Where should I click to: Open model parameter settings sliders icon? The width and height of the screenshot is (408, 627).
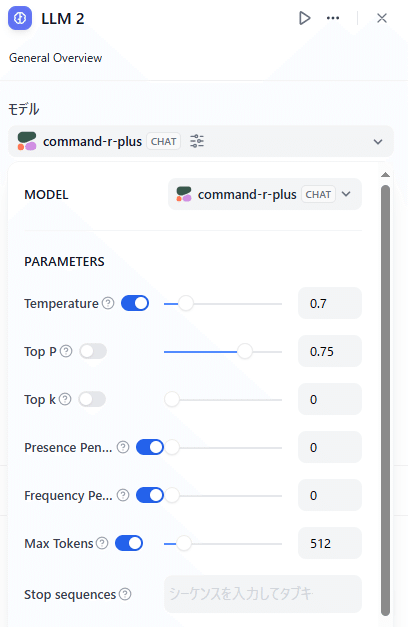[x=197, y=141]
